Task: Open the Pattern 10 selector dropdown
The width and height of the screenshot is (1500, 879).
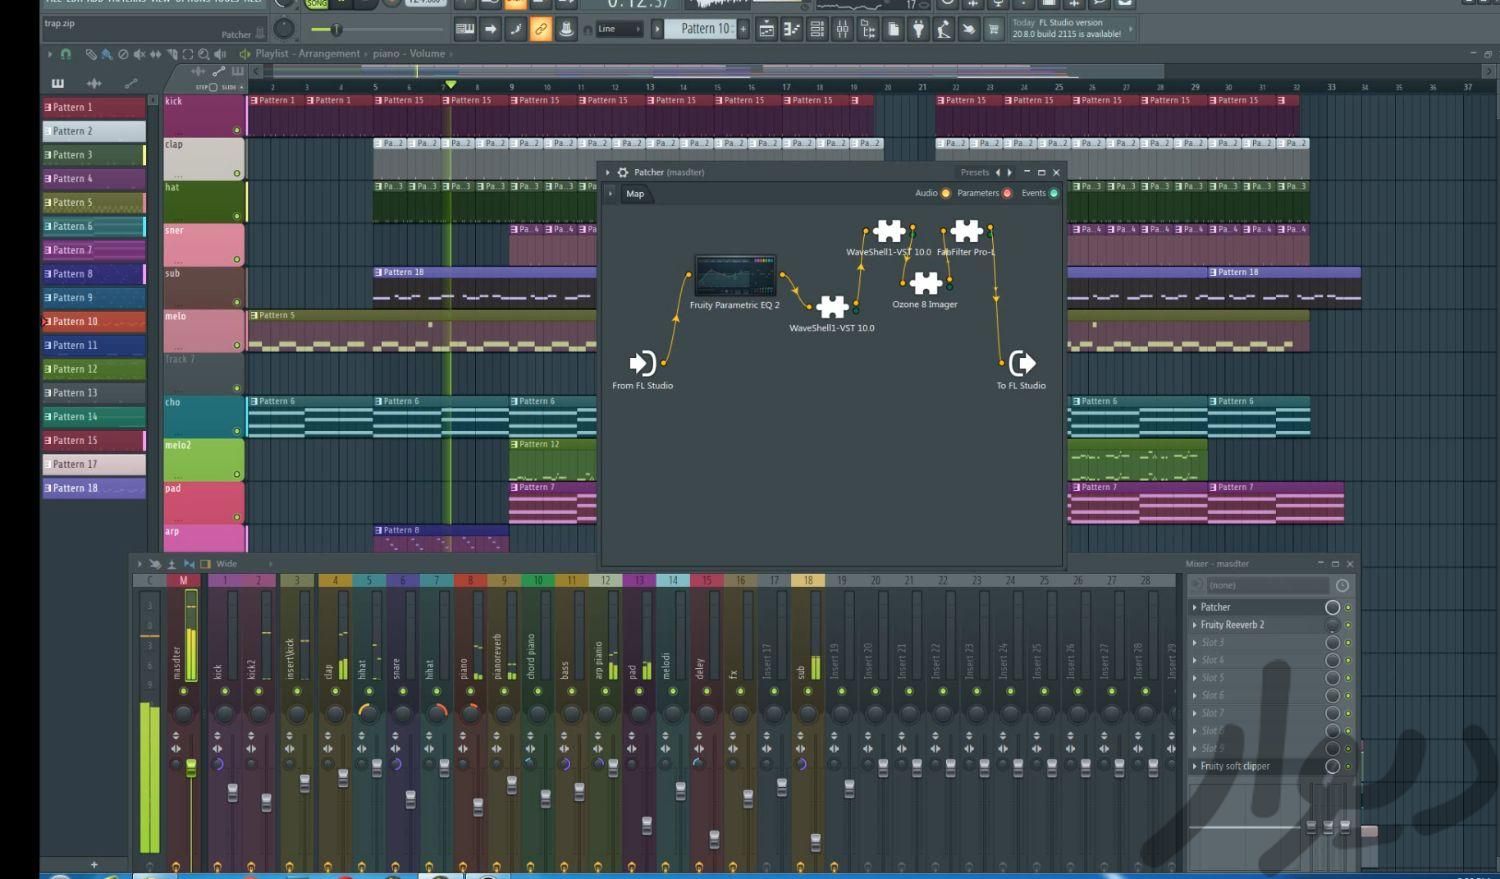Action: (699, 29)
